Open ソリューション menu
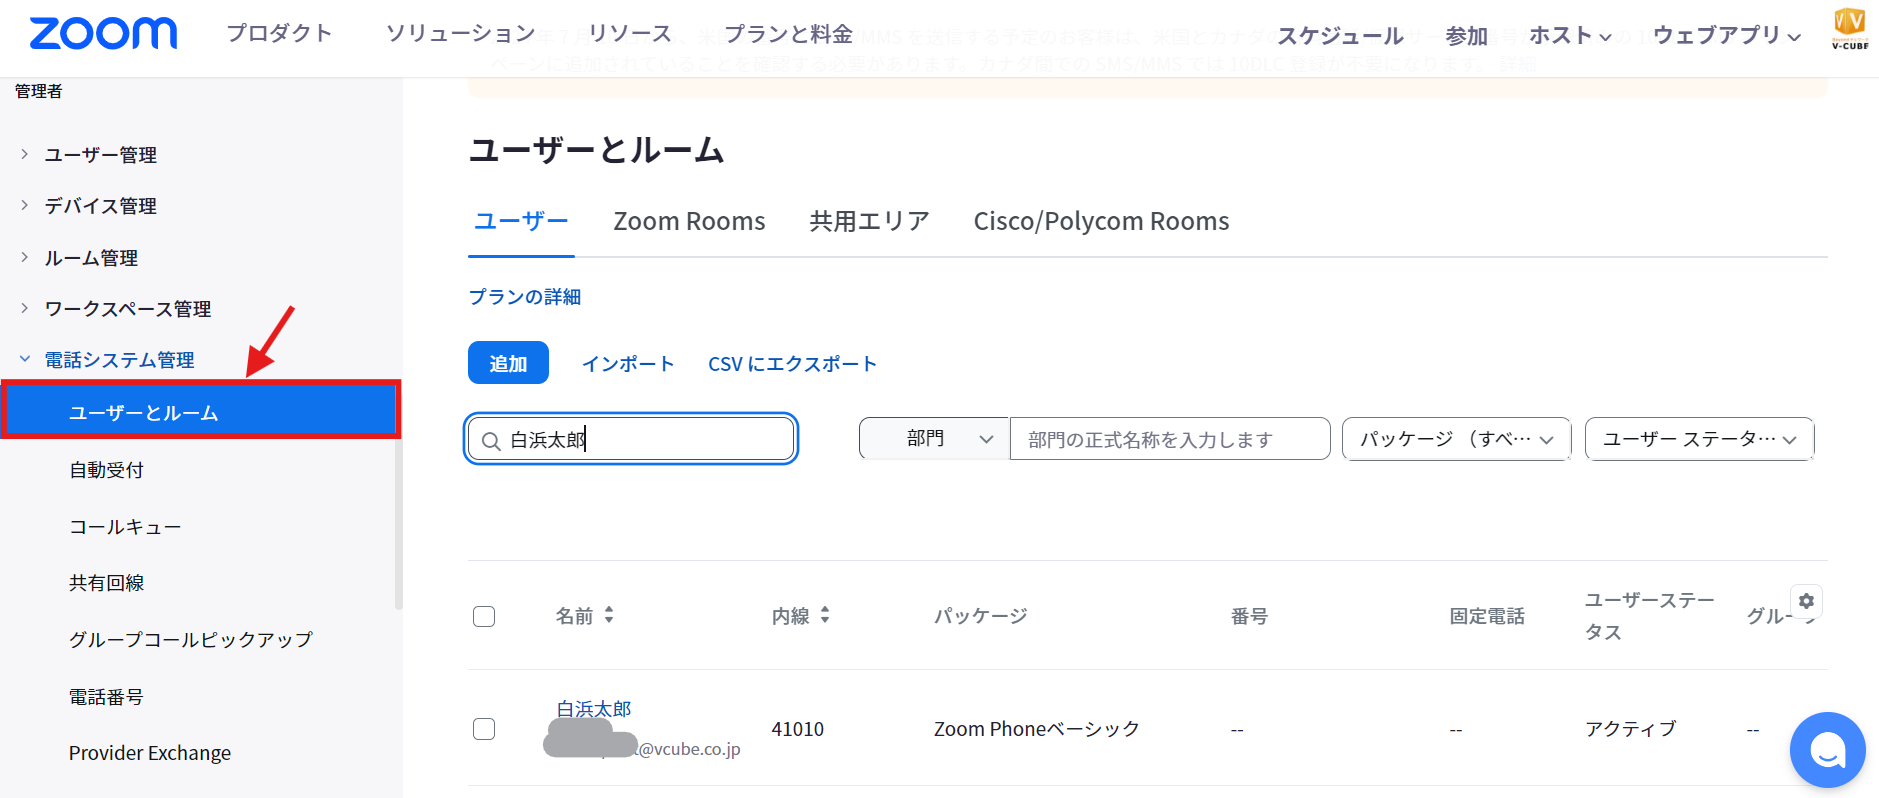1879x798 pixels. (461, 33)
